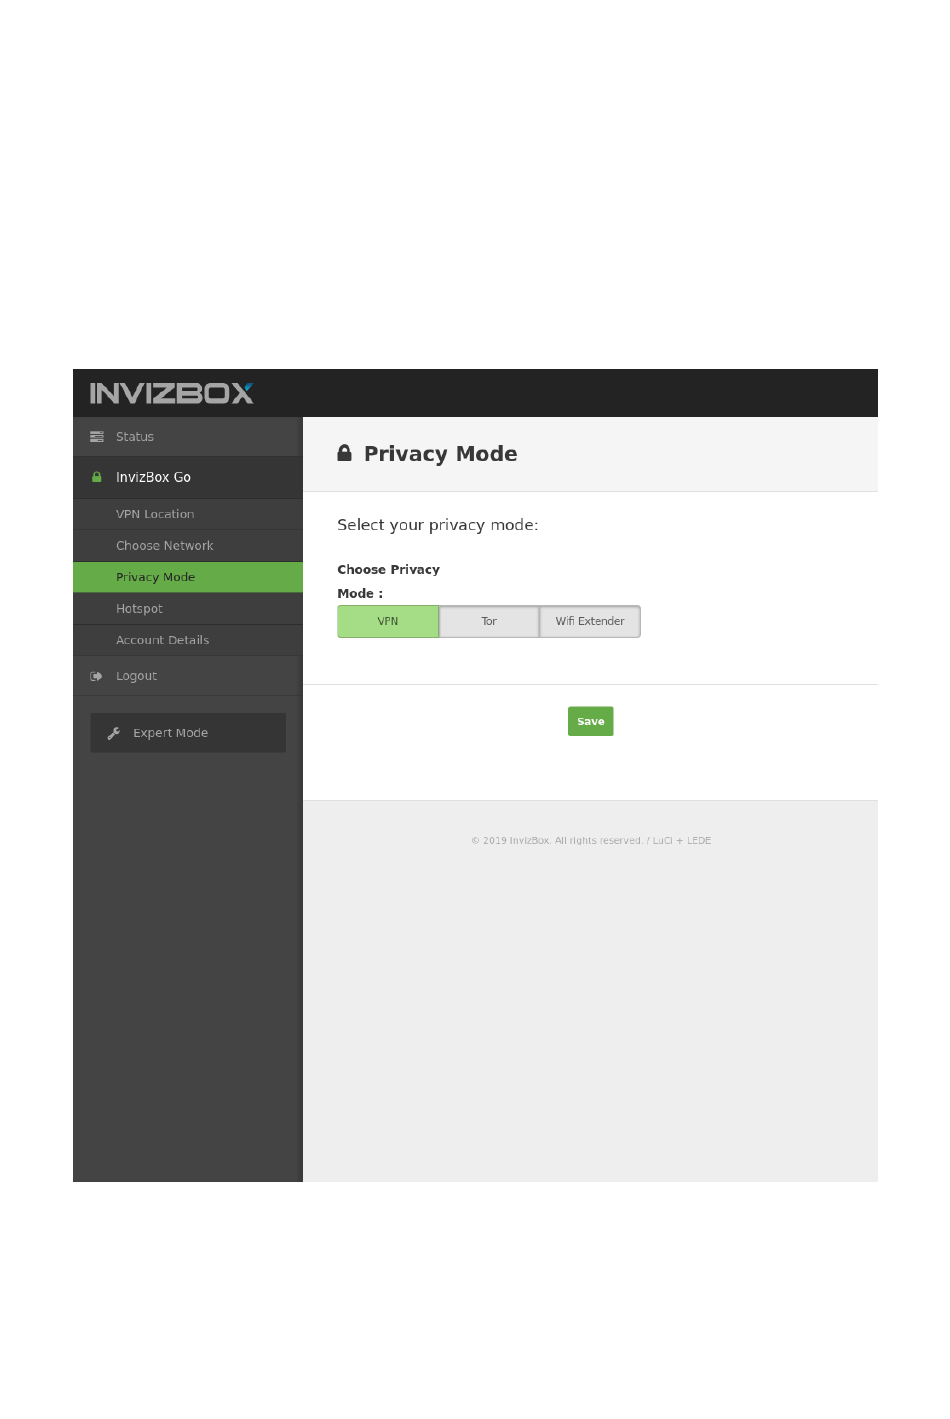Screen dimensions: 950x1419
Task: Open the VPN Location menu entry
Action: pos(188,514)
